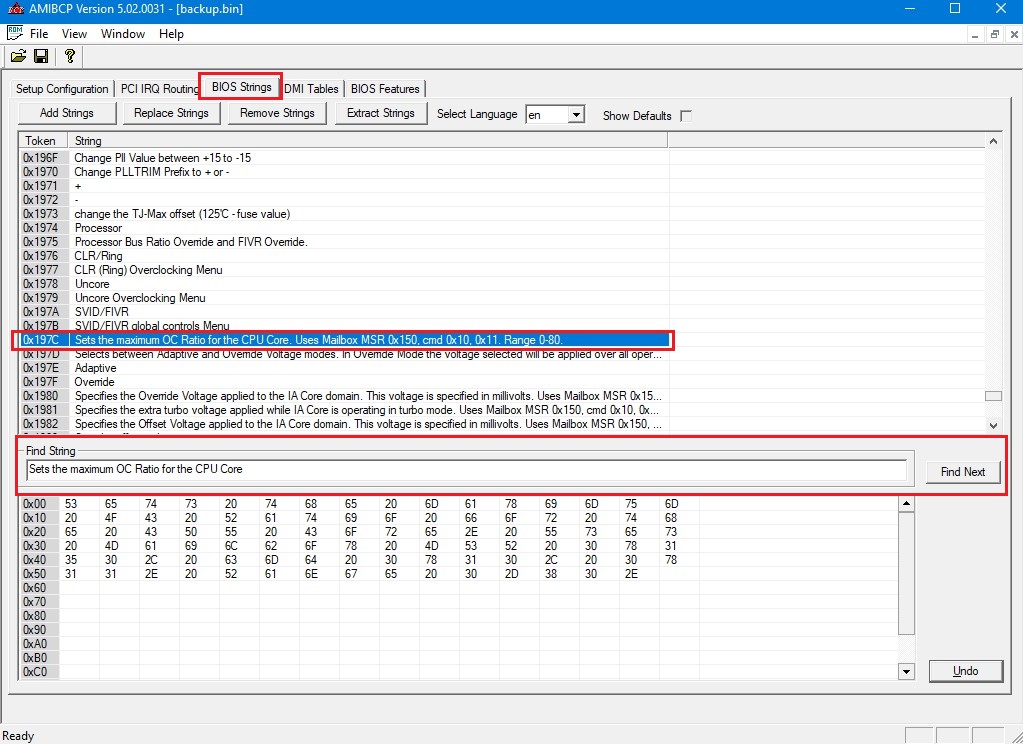Click the String column header
The width and height of the screenshot is (1023, 744).
[x=369, y=140]
